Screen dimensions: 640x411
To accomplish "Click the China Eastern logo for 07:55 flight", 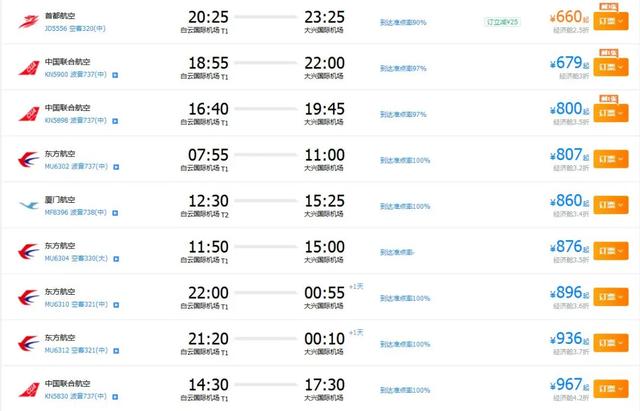I will click(x=29, y=160).
